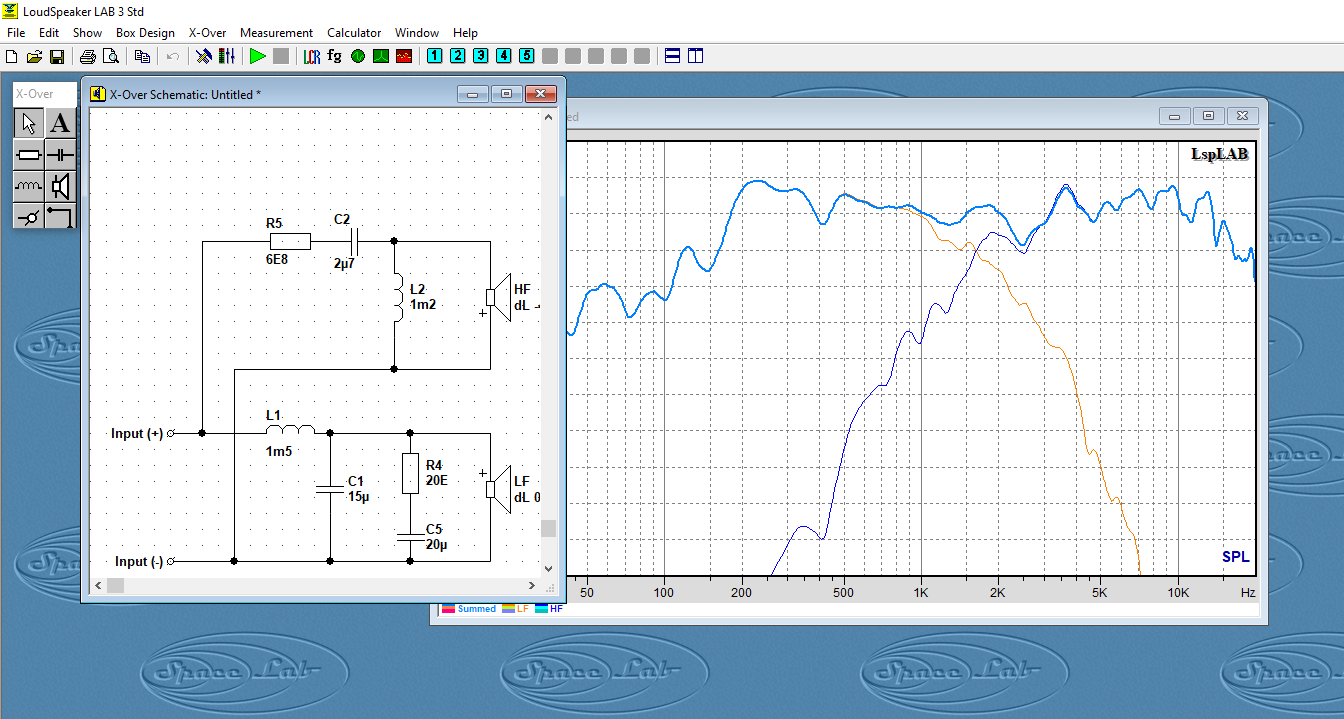1344x719 pixels.
Task: Toggle memory slot 5 button
Action: [526, 56]
